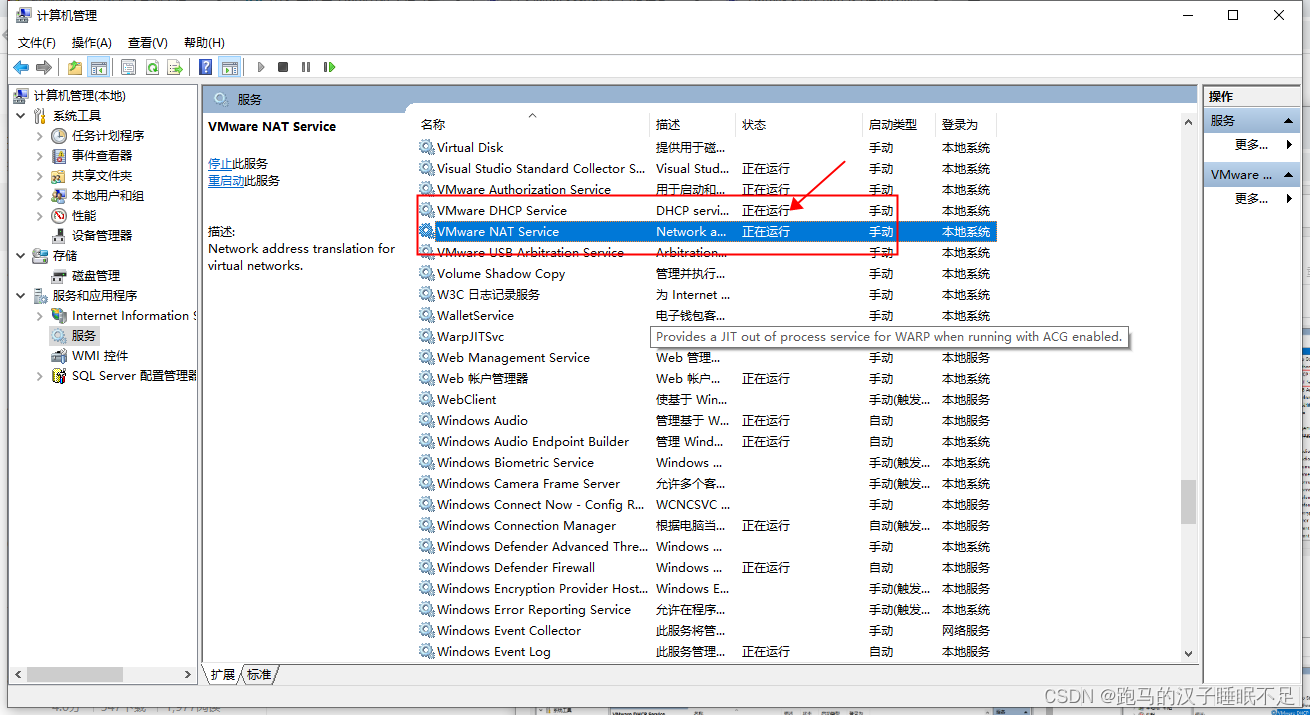This screenshot has width=1310, height=715.
Task: Click the Refresh toolbar icon
Action: (x=152, y=67)
